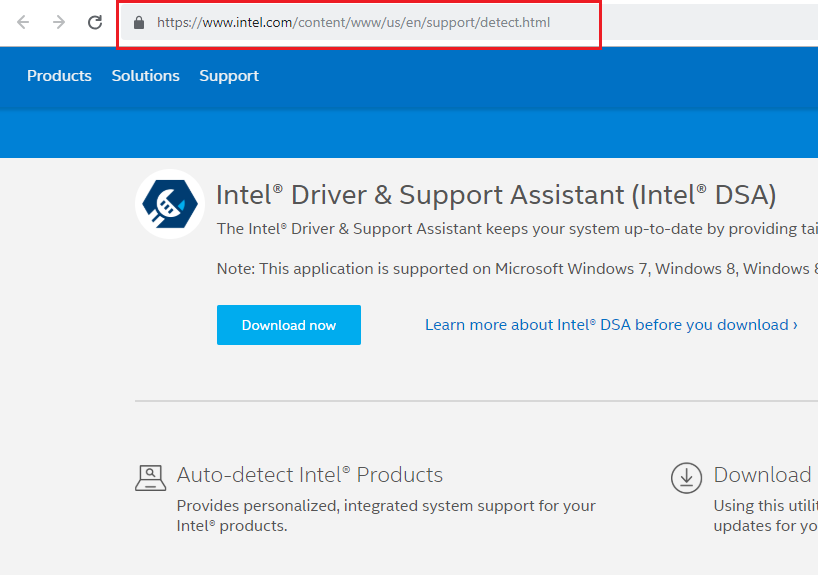Open the Solutions menu
The width and height of the screenshot is (818, 575).
pyautogui.click(x=146, y=76)
